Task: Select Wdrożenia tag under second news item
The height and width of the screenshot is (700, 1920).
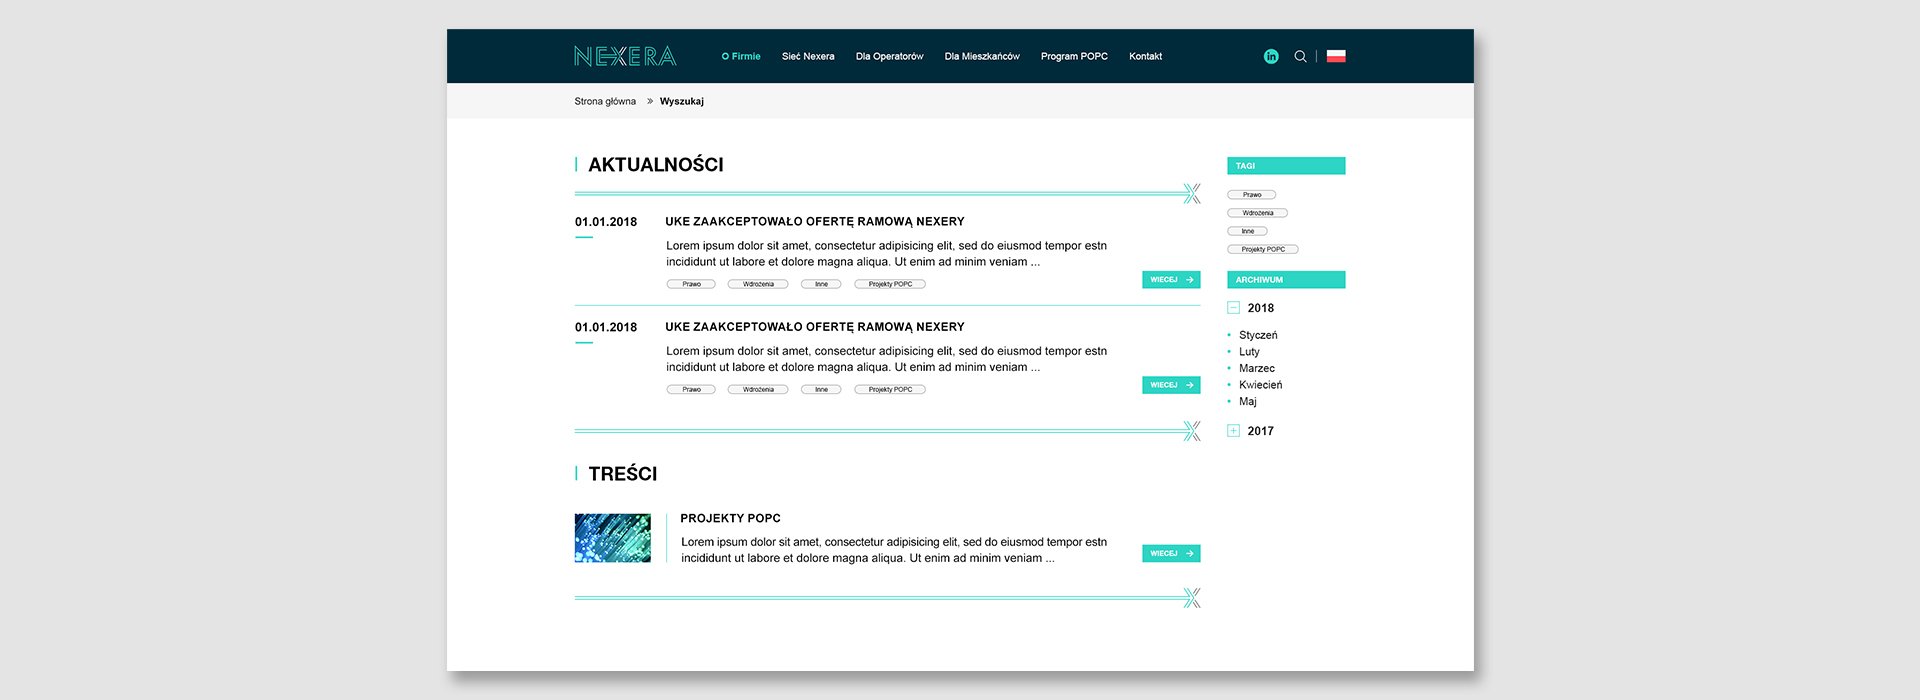Action: [758, 389]
